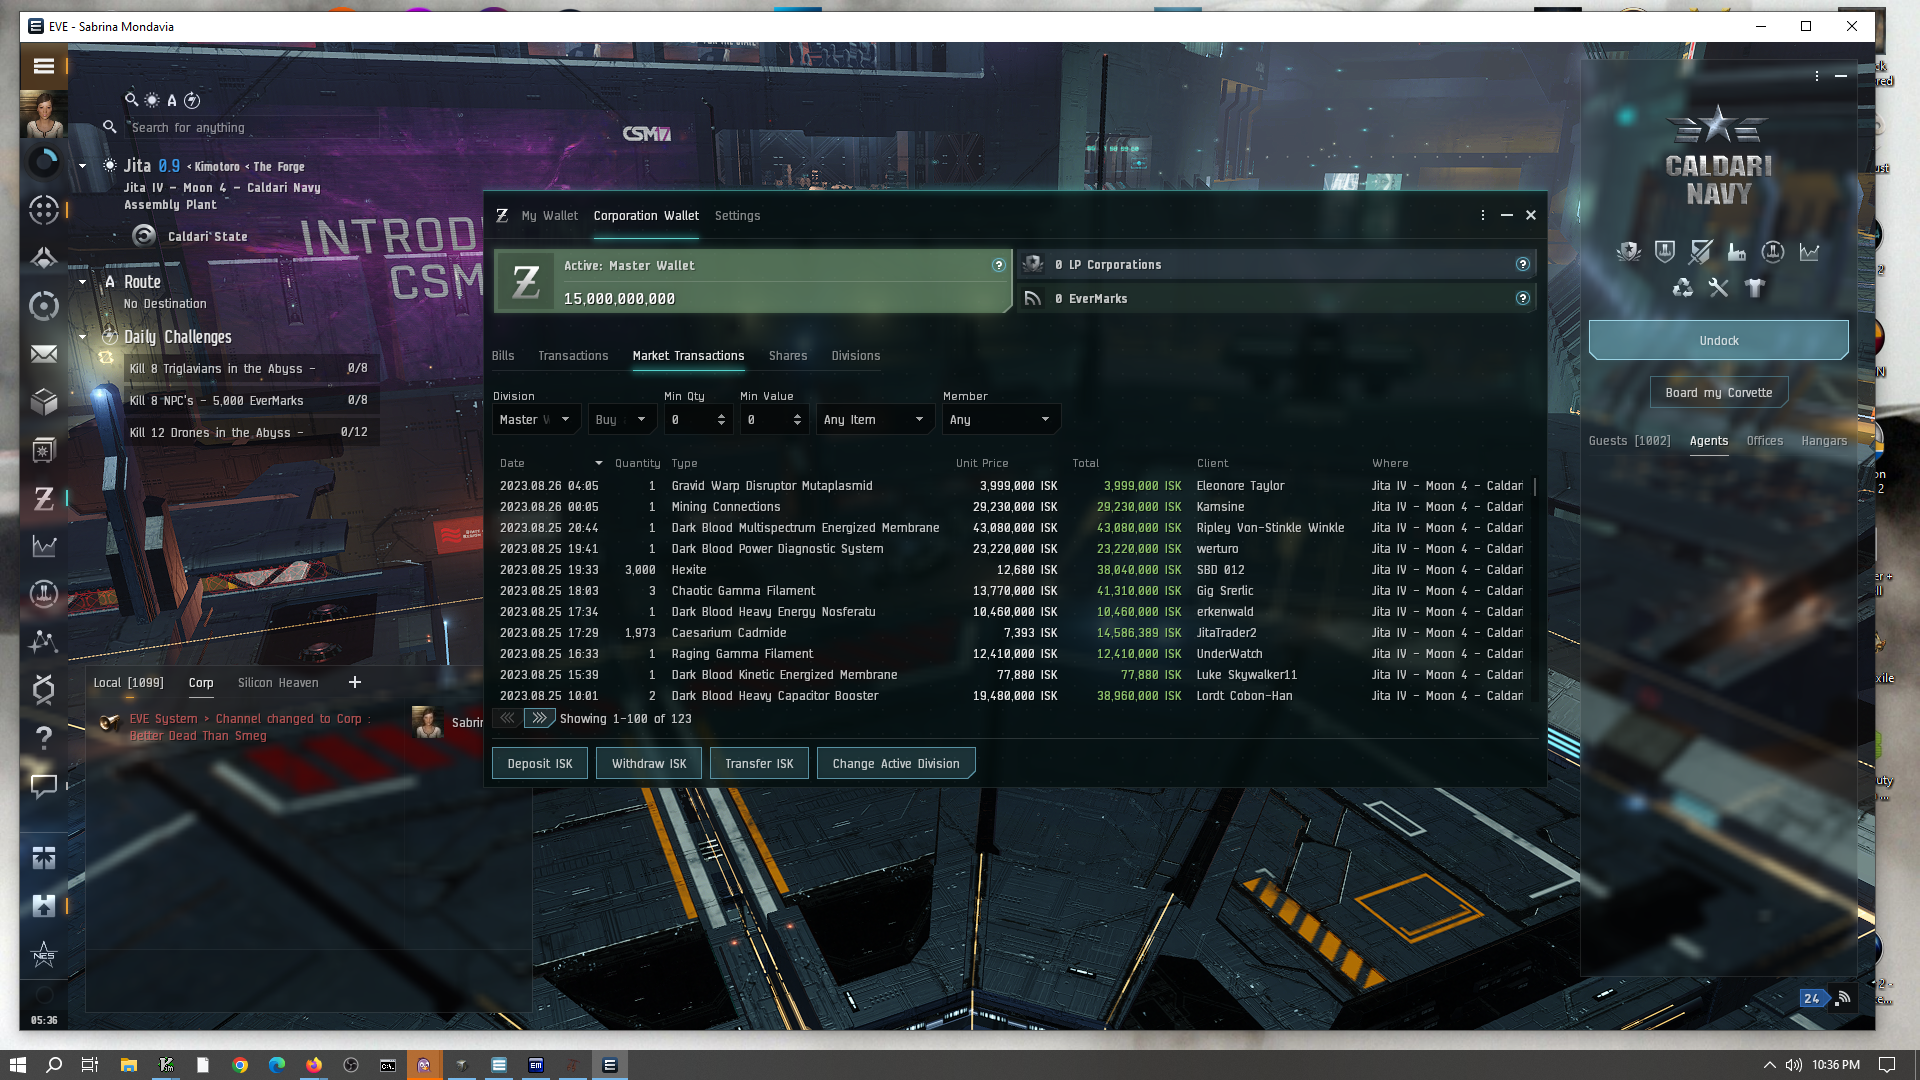Viewport: 1920px width, 1080px height.
Task: Open Firefox from the Windows taskbar
Action: pyautogui.click(x=314, y=1065)
